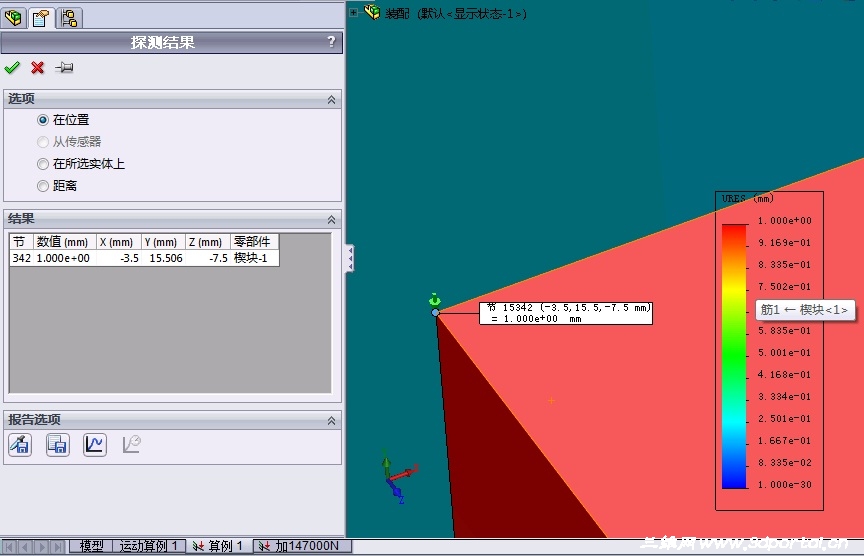
Task: Open the FeatureManager design tree tab
Action: pyautogui.click(x=14, y=18)
